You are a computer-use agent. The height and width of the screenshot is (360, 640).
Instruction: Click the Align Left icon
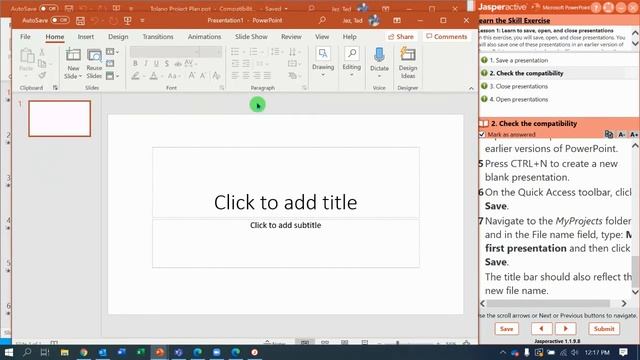pos(235,76)
